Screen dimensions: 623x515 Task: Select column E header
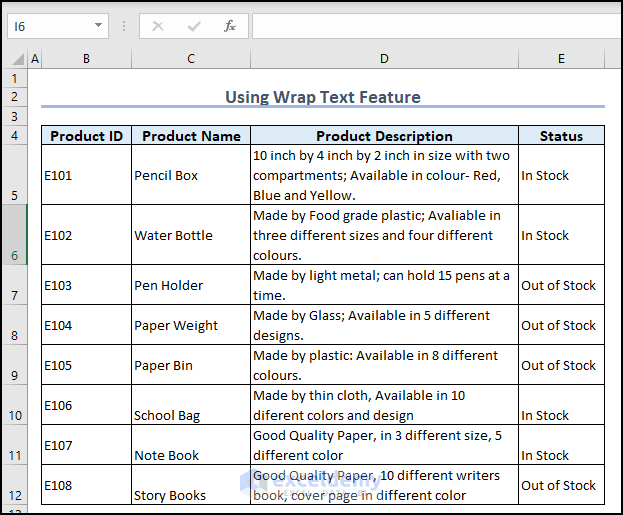tap(561, 59)
